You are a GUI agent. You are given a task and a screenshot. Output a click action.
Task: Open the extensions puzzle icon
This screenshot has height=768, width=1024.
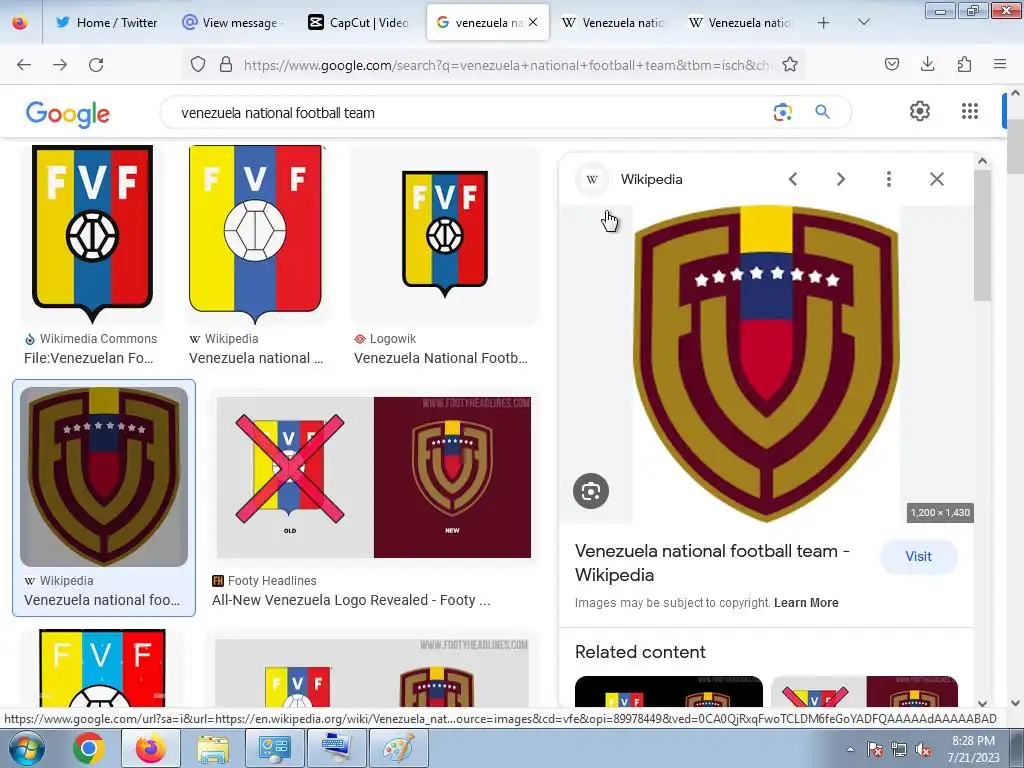coord(964,64)
